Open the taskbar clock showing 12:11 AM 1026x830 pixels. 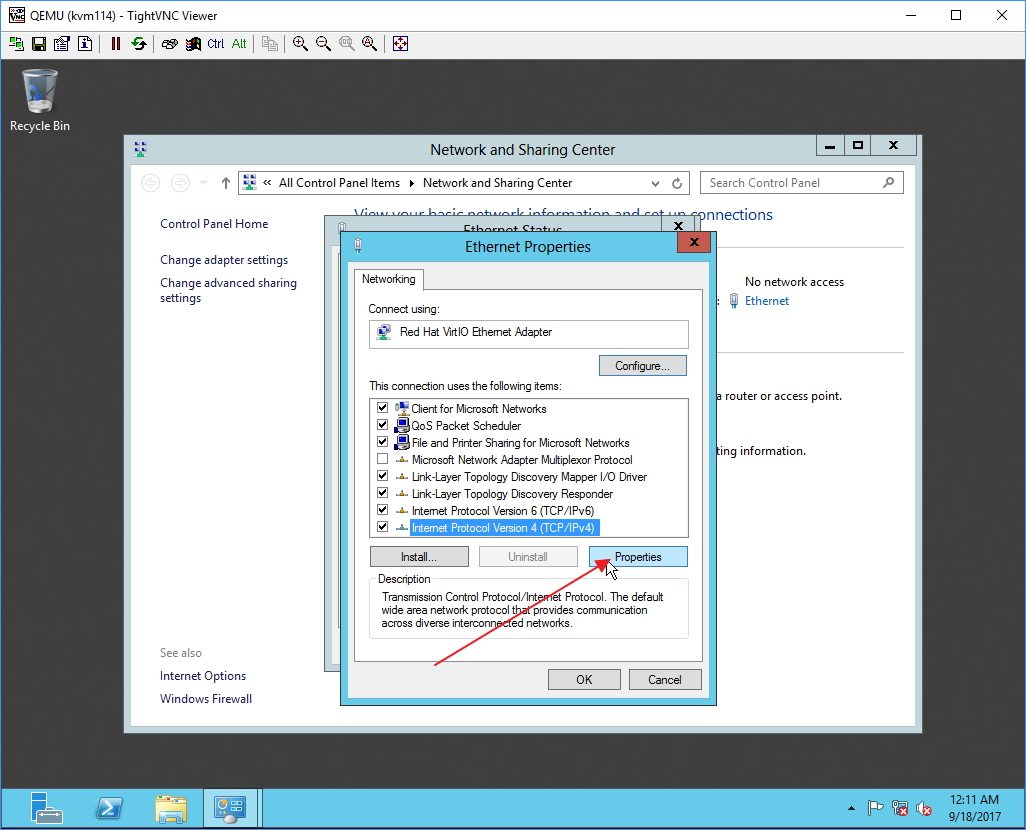(x=974, y=808)
